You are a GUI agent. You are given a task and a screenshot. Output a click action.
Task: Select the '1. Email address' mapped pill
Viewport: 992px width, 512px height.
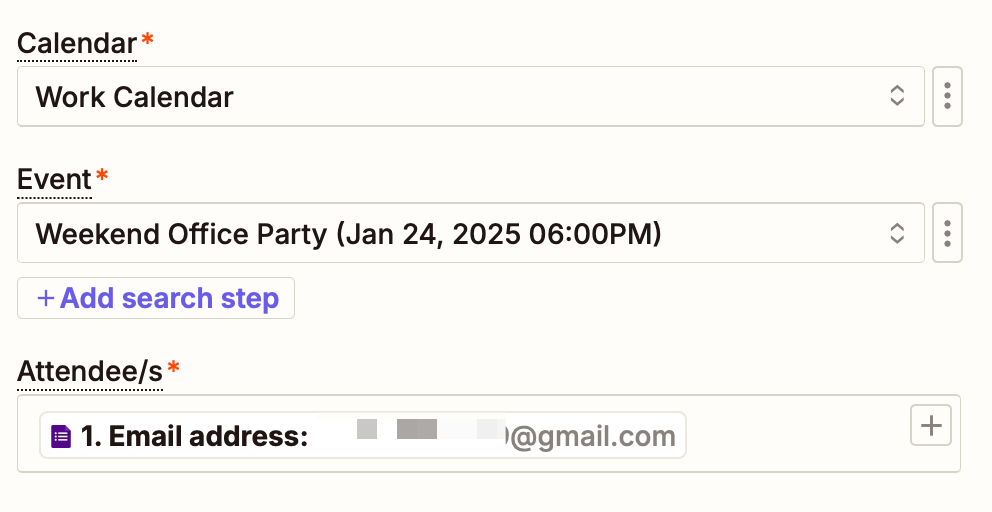(x=363, y=435)
